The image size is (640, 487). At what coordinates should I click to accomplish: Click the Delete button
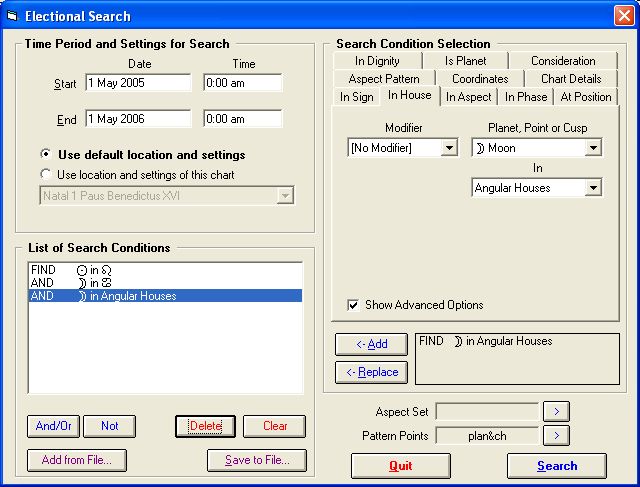click(x=205, y=426)
